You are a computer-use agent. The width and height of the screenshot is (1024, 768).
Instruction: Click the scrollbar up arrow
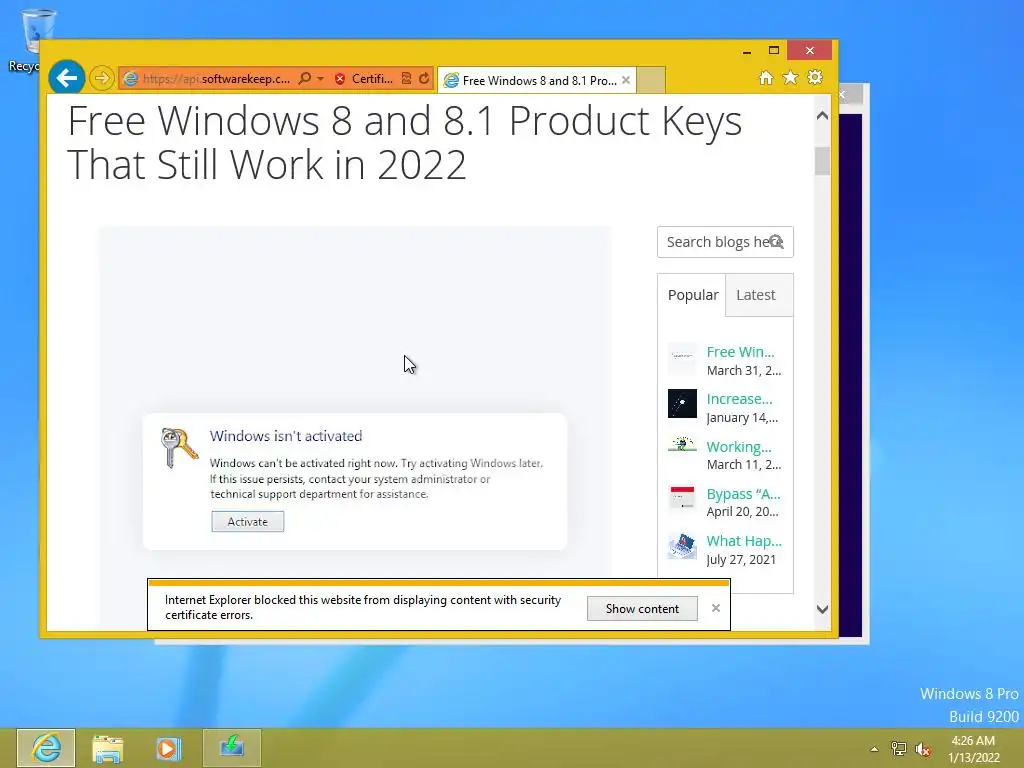(822, 116)
